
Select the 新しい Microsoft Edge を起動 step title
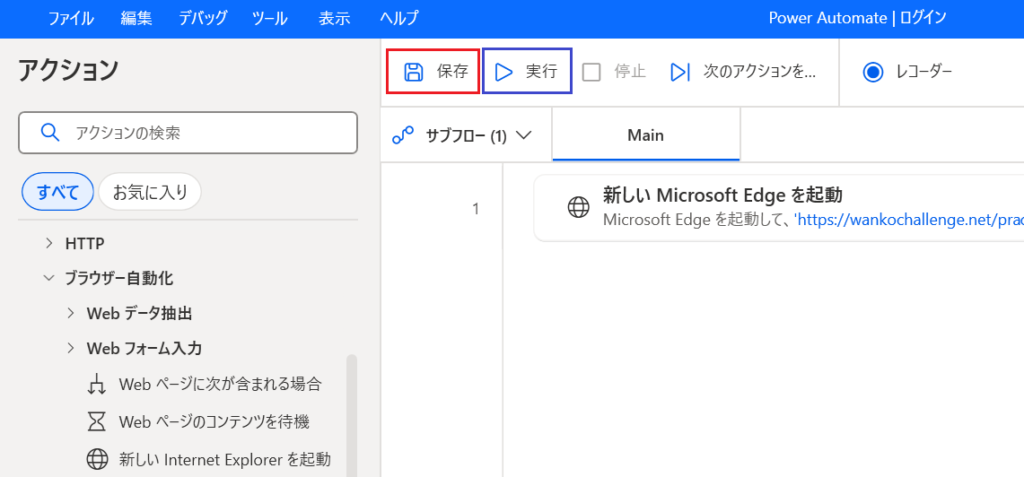point(722,195)
